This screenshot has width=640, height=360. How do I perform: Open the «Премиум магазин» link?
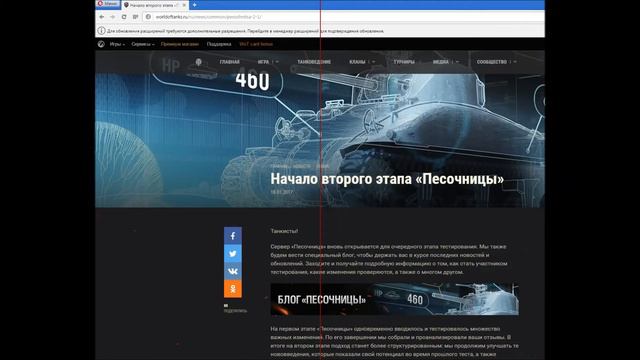tap(180, 44)
